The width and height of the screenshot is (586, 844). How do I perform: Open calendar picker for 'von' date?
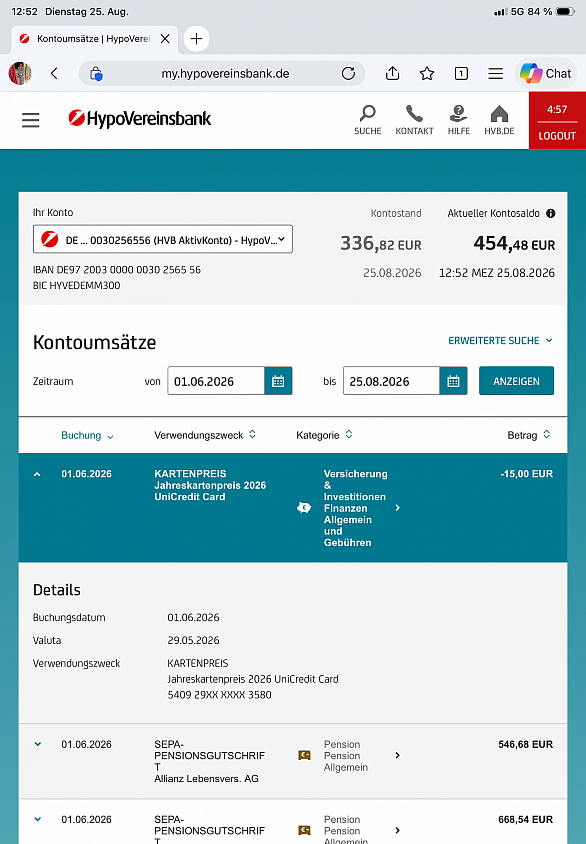coord(278,381)
